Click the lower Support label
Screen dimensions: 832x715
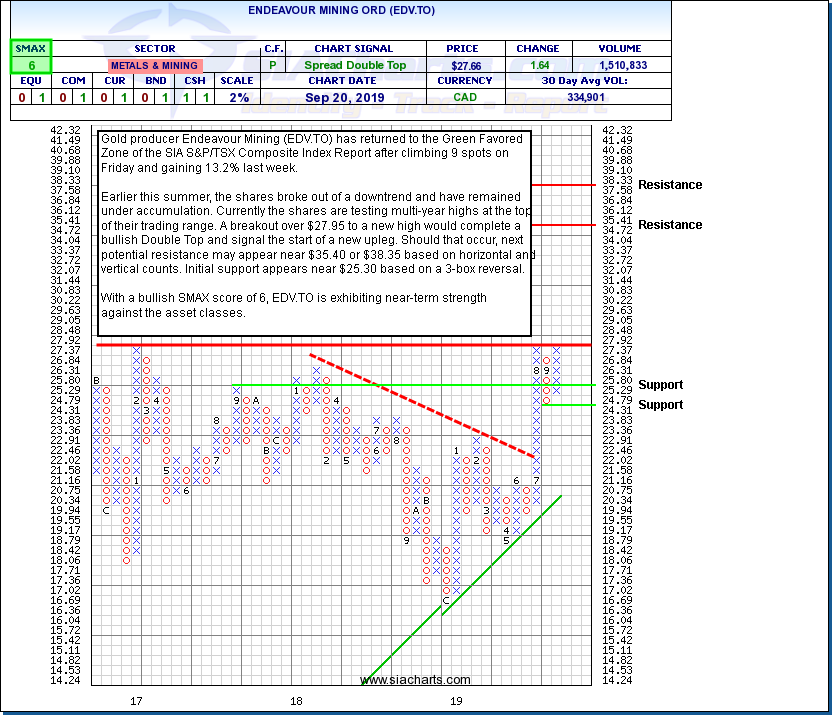(660, 405)
